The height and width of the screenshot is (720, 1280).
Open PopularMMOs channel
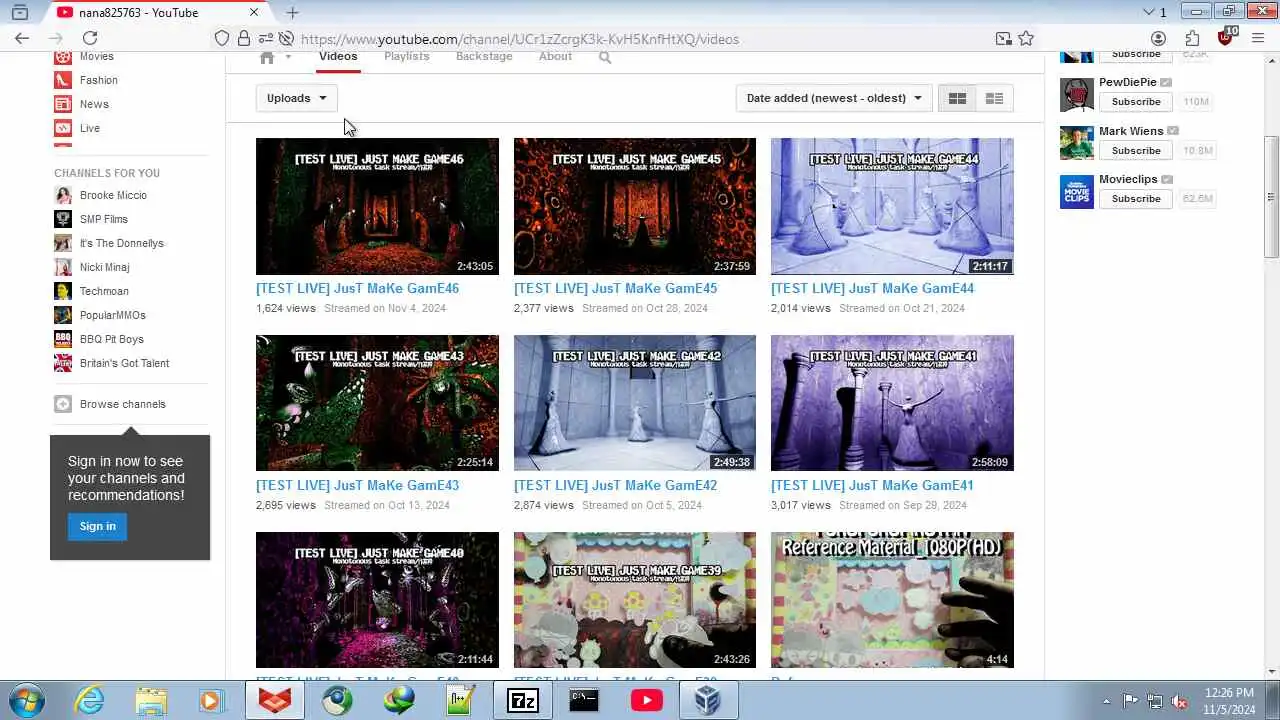coord(113,315)
